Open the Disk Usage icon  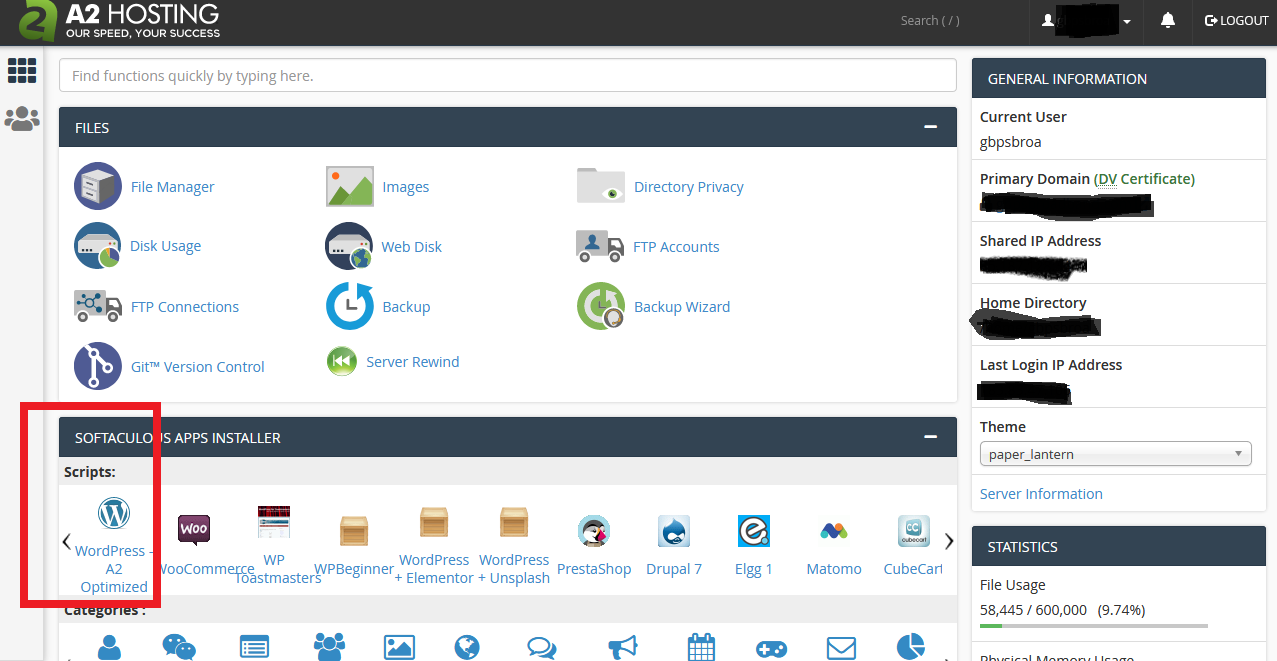98,246
